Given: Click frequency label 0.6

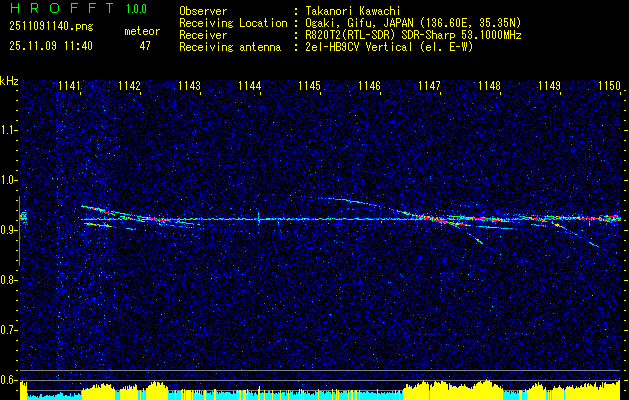Looking at the screenshot, I should click(x=8, y=380).
